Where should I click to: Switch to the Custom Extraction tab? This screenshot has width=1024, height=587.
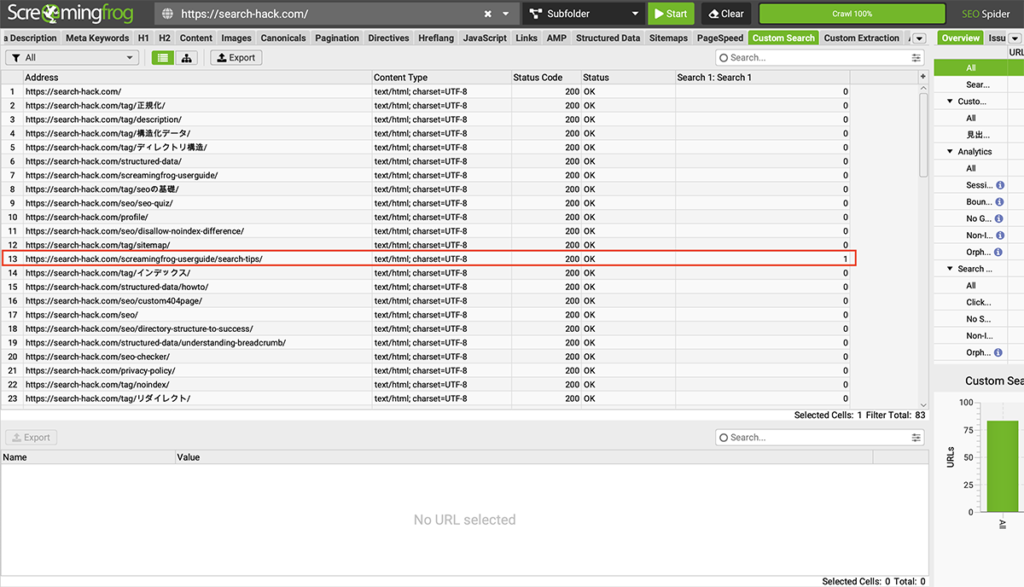pyautogui.click(x=861, y=38)
